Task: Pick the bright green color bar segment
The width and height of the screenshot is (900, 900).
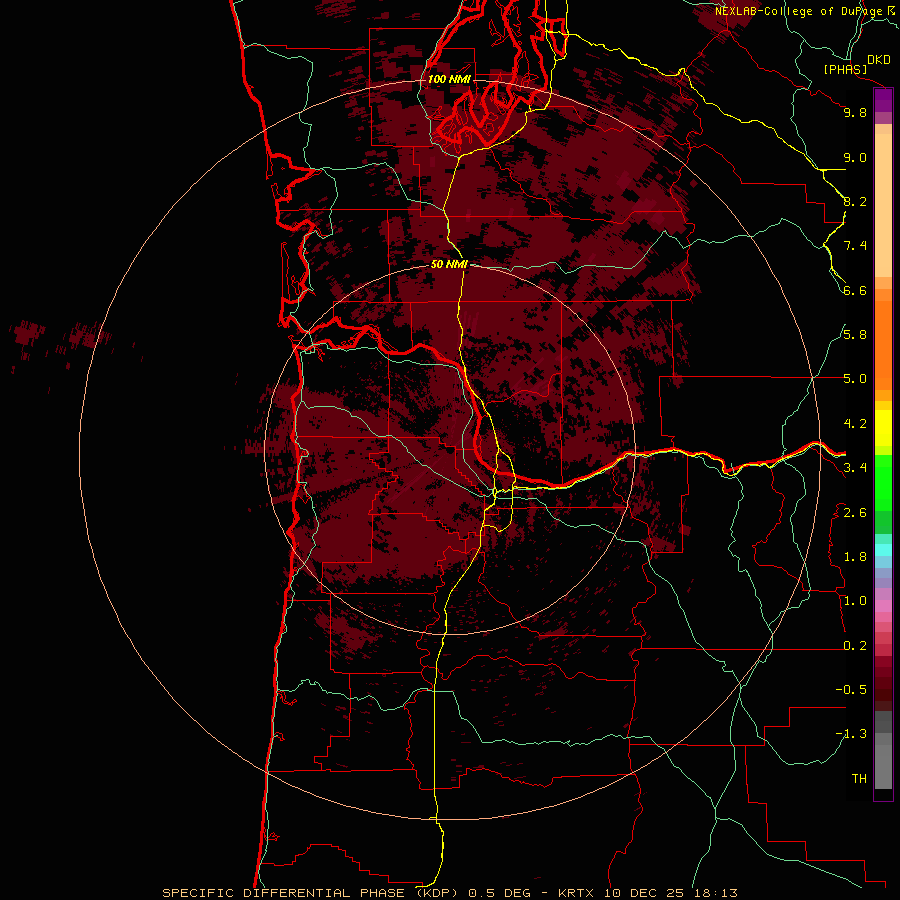Action: point(883,483)
